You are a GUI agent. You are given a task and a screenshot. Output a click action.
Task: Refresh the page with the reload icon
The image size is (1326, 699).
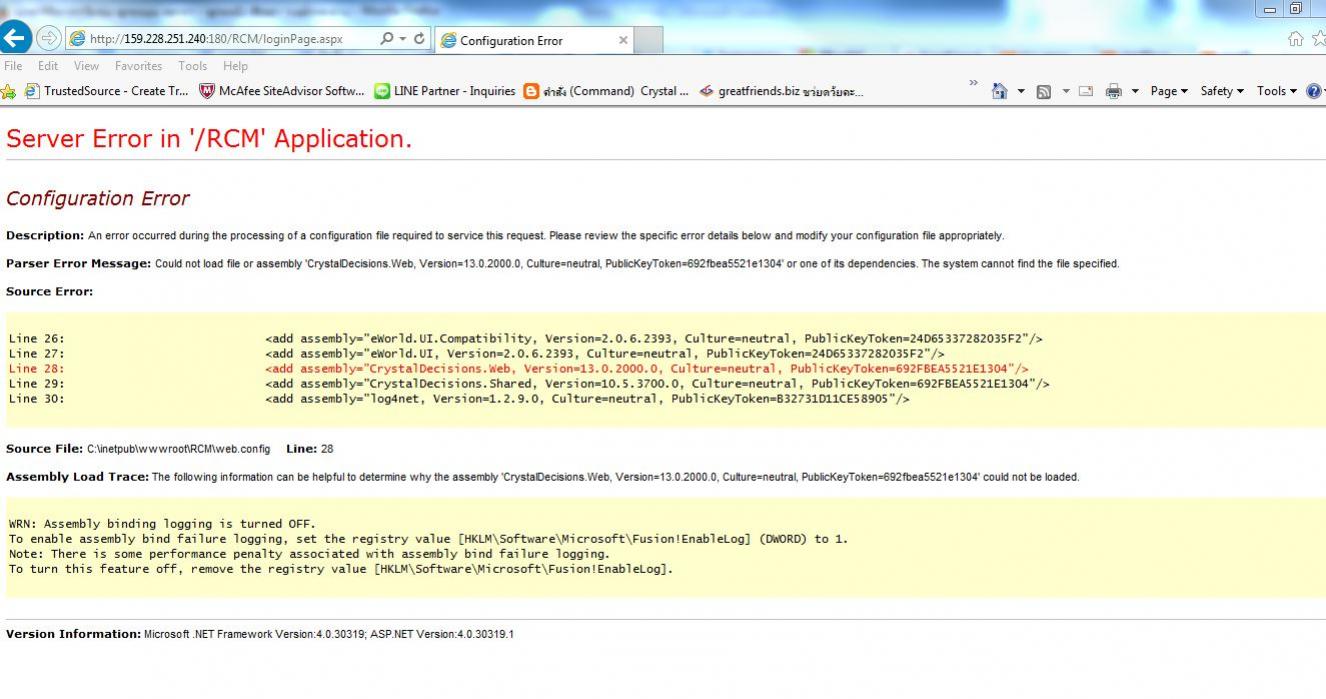pyautogui.click(x=419, y=39)
